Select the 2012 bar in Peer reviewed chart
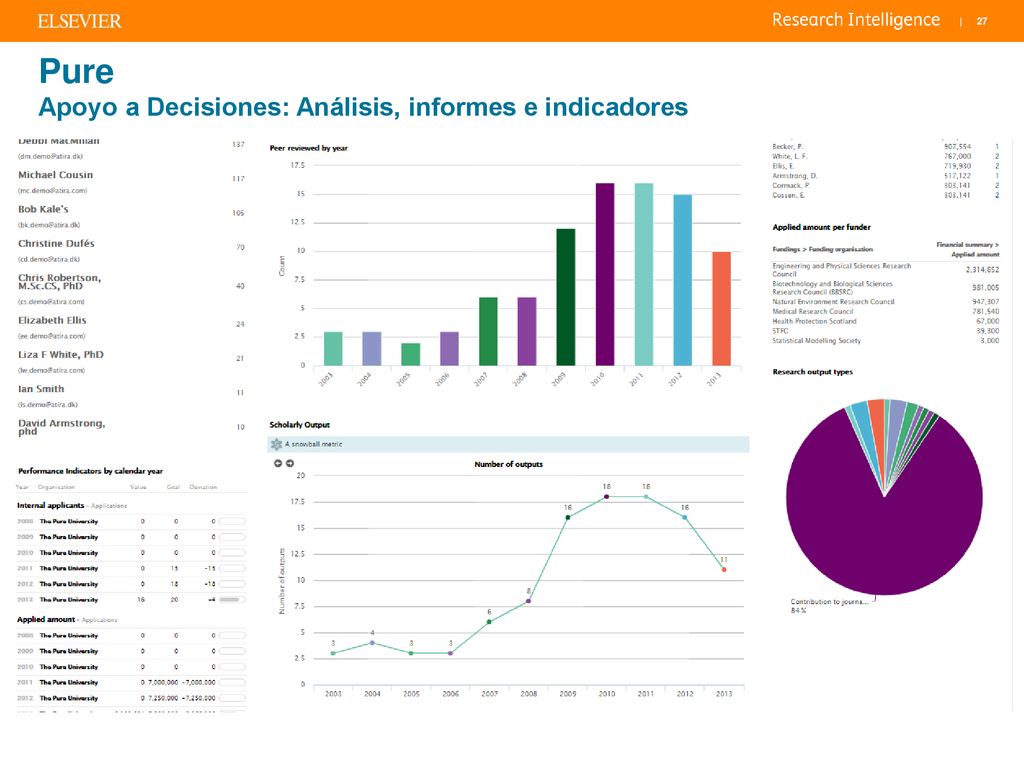 click(682, 280)
